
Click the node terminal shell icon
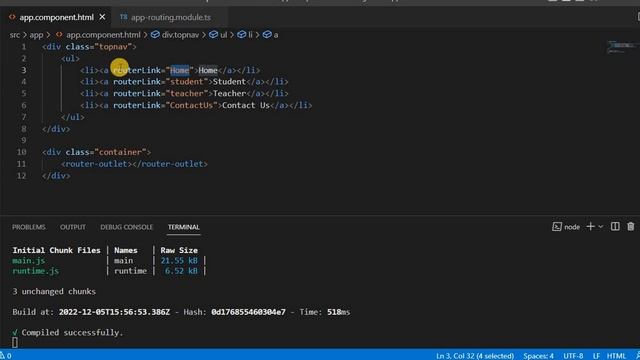[557, 227]
